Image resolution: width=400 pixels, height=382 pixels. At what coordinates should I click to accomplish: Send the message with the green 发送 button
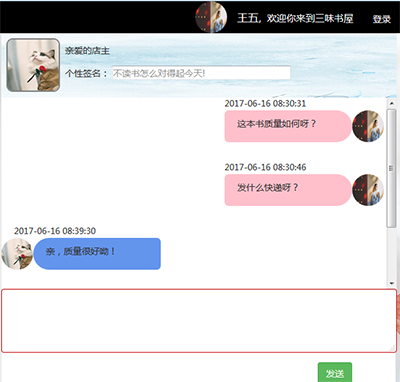click(335, 373)
